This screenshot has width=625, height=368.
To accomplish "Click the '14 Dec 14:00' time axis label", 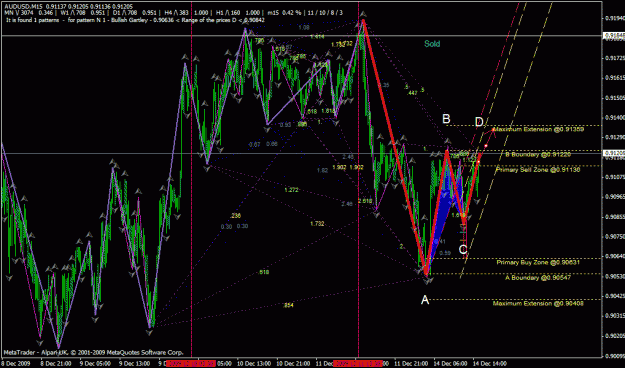I will pyautogui.click(x=490, y=364).
